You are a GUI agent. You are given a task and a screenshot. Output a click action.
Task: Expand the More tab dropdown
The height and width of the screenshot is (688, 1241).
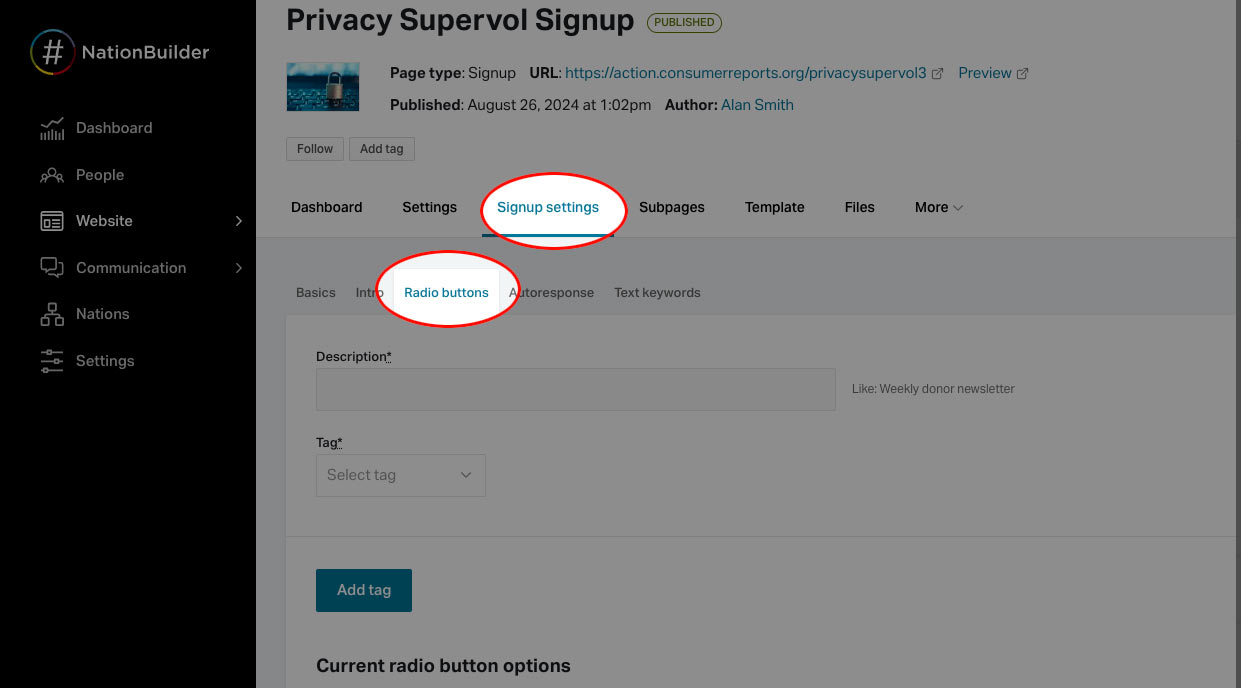pos(937,207)
